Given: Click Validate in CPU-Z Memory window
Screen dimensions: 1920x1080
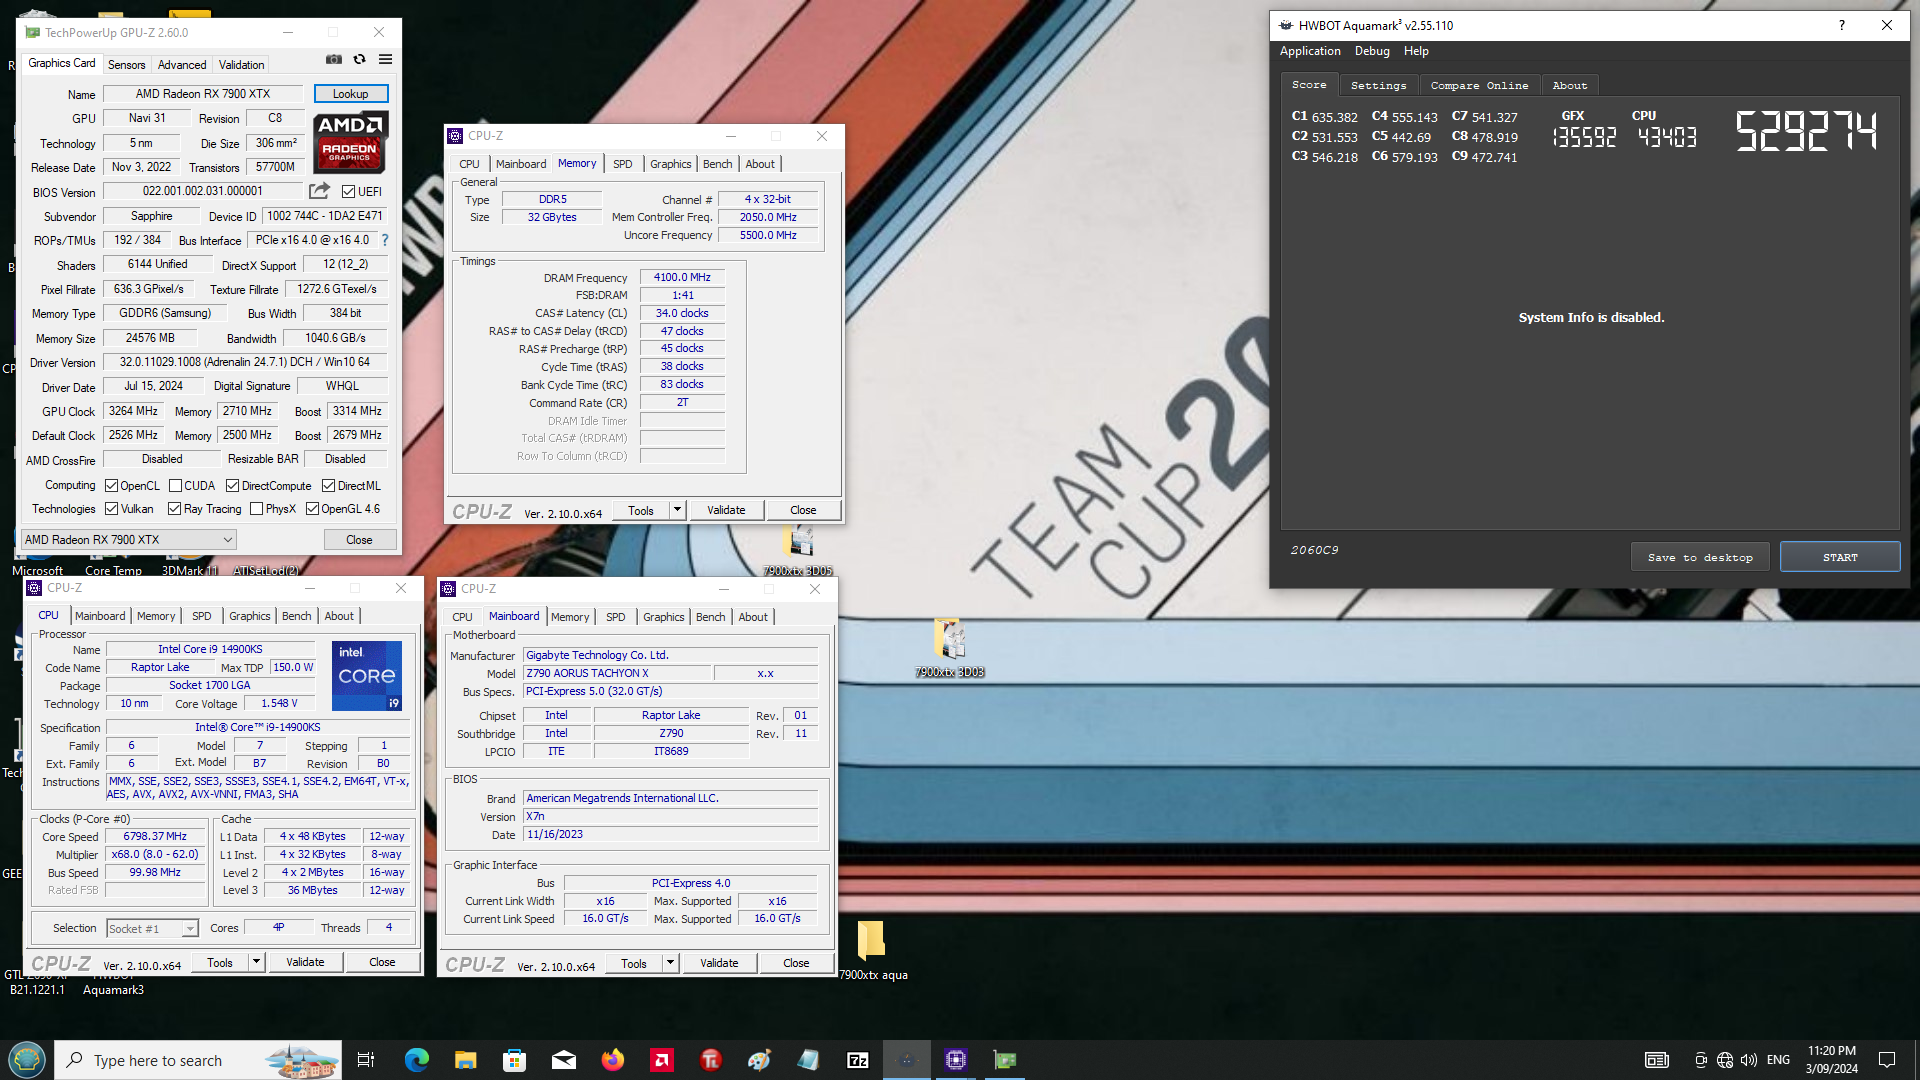Looking at the screenshot, I should click(x=726, y=510).
